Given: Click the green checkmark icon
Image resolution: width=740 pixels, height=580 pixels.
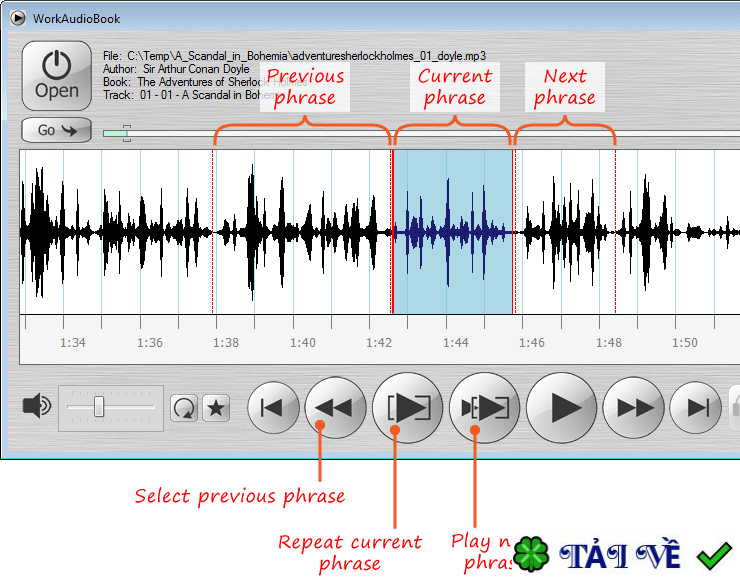Looking at the screenshot, I should pos(714,555).
